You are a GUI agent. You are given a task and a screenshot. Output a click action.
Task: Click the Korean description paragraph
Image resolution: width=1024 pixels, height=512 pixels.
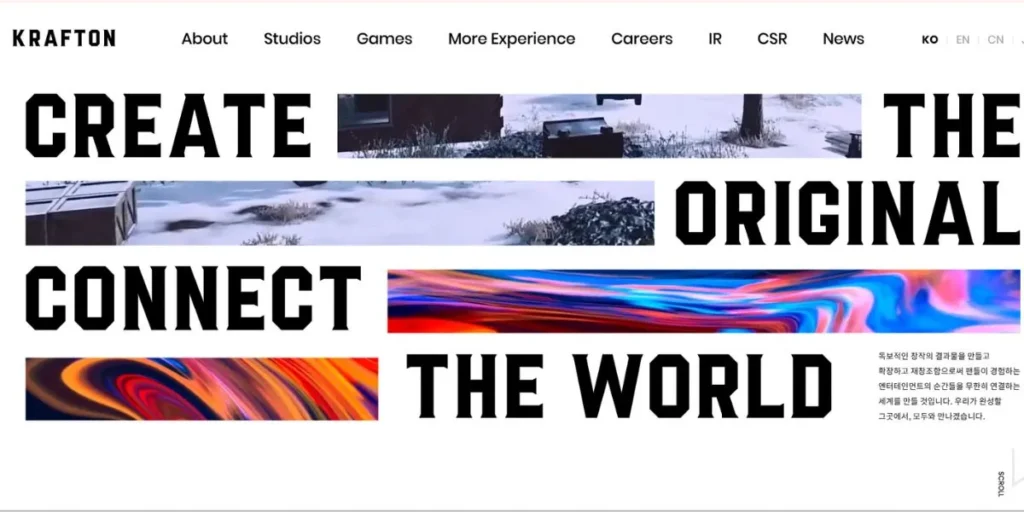point(948,386)
